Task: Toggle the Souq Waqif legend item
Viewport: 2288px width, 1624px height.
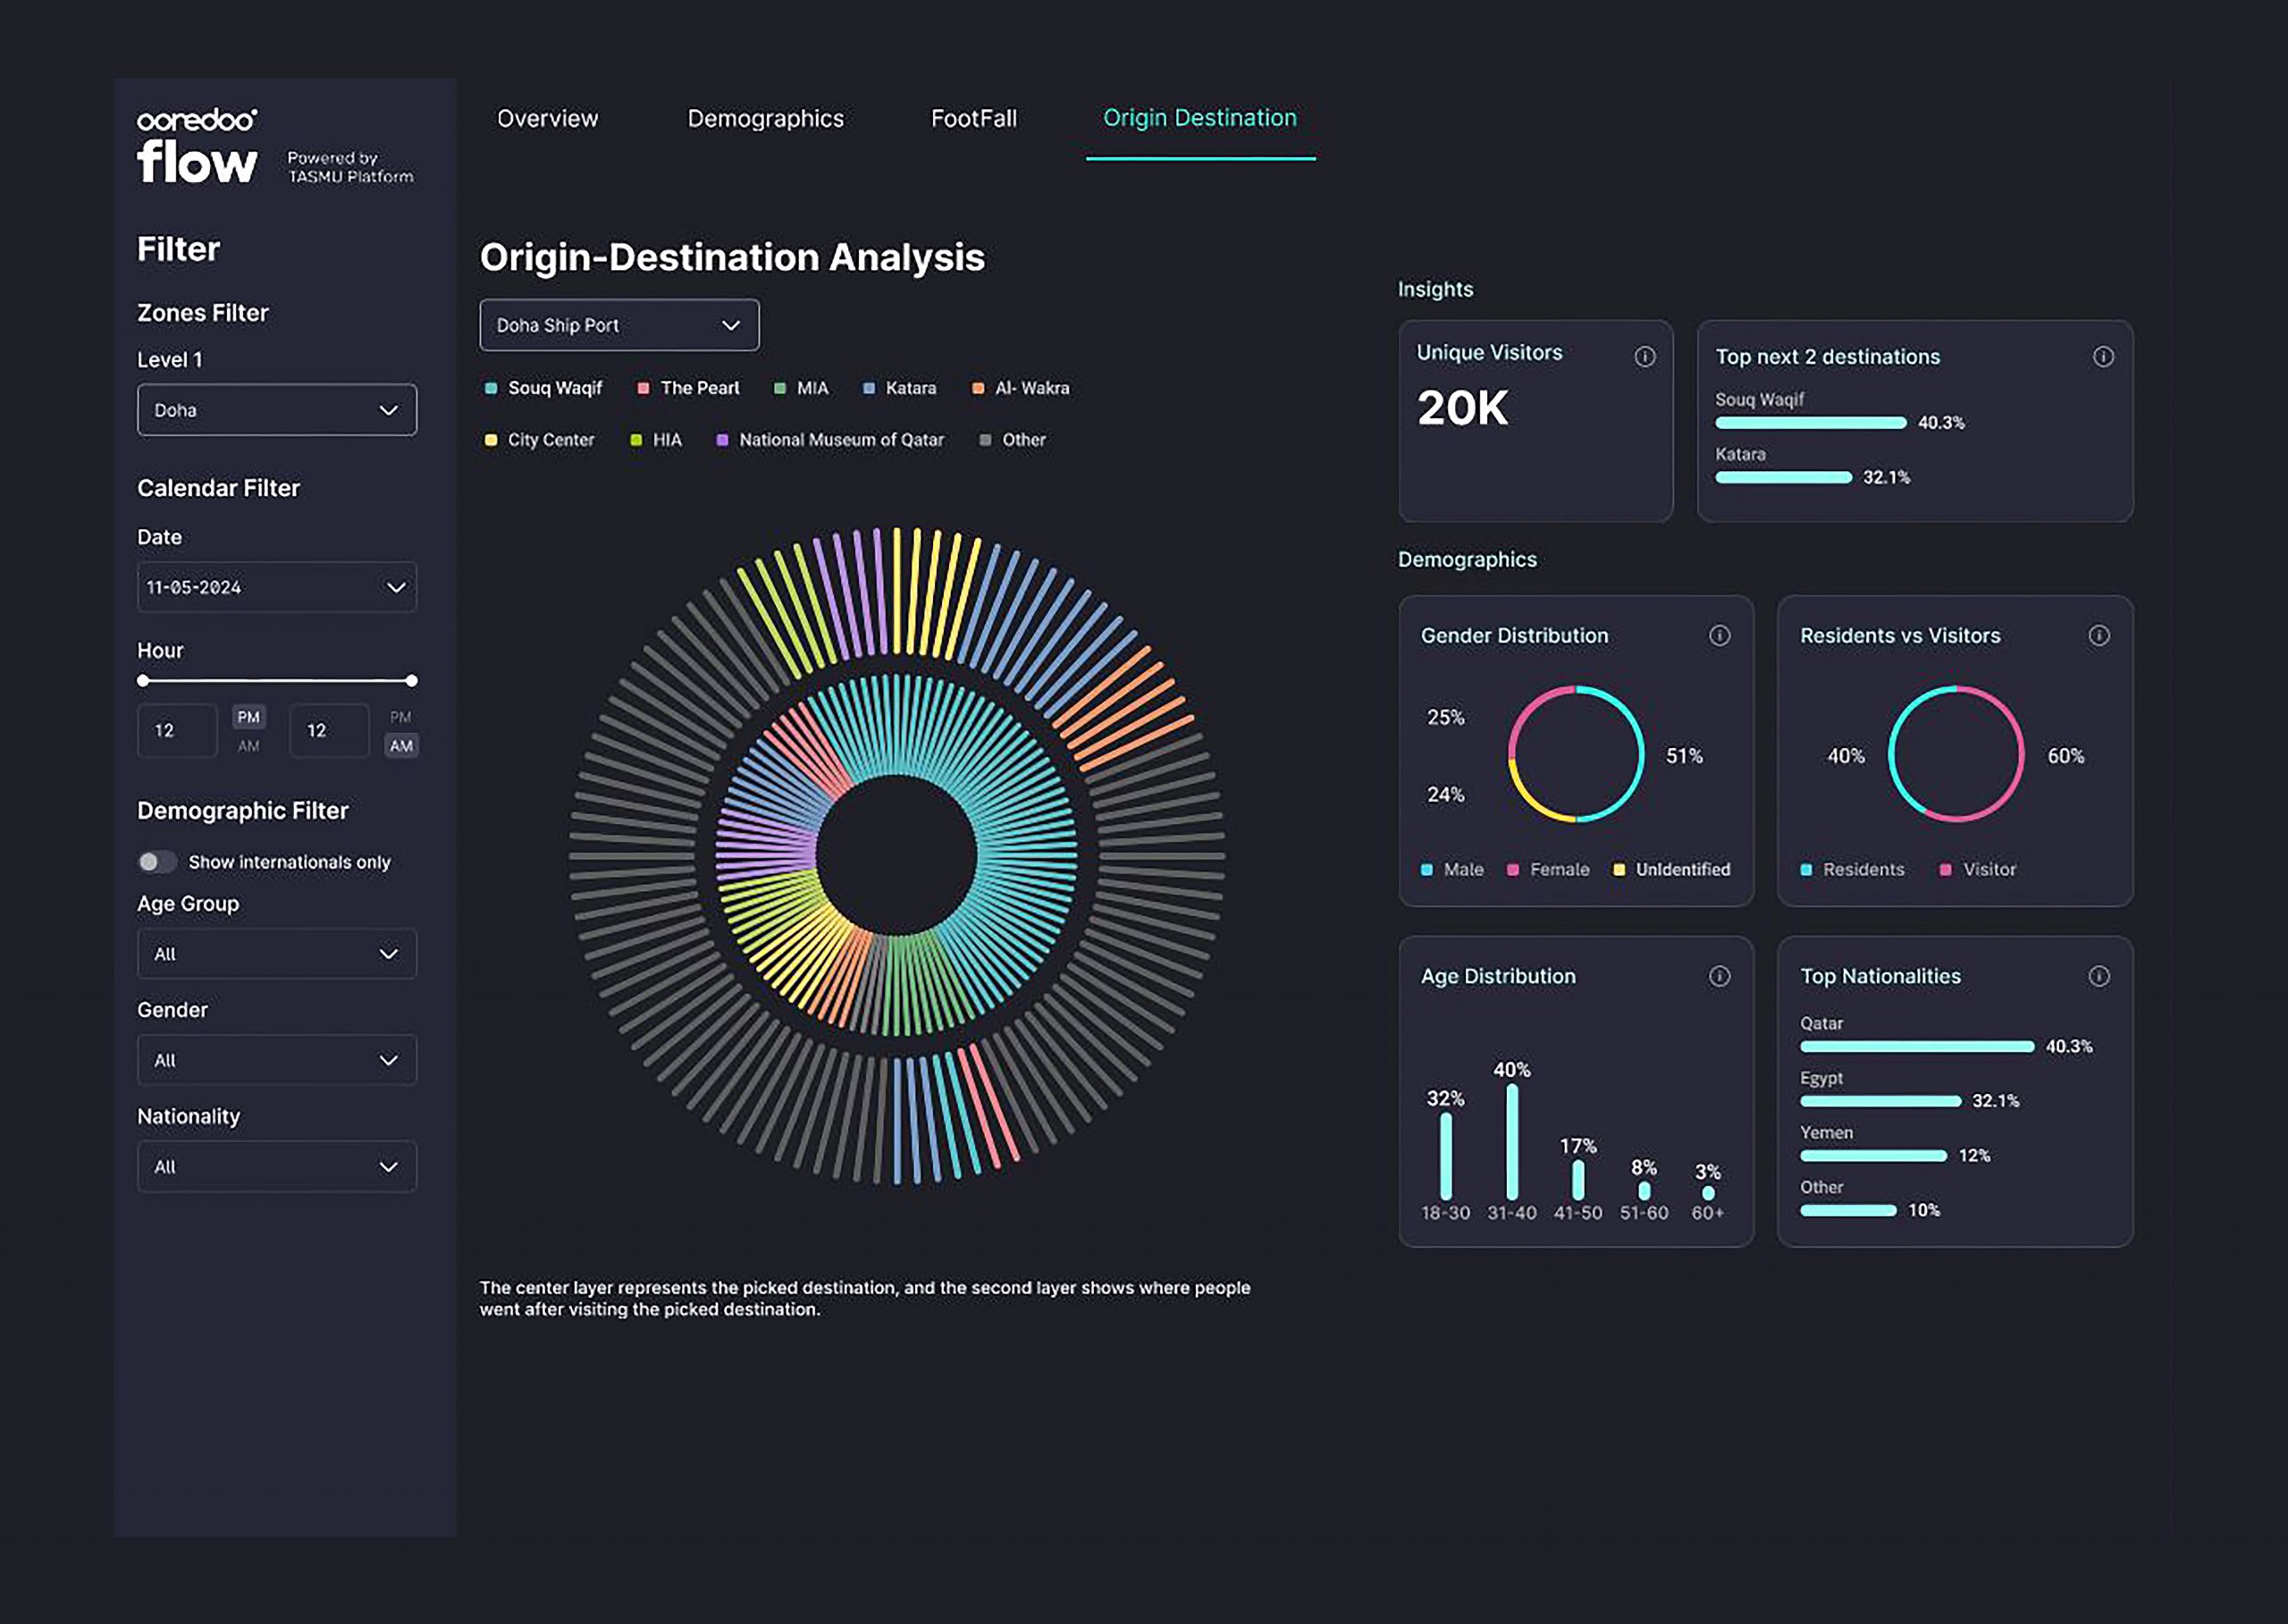Action: pyautogui.click(x=543, y=388)
